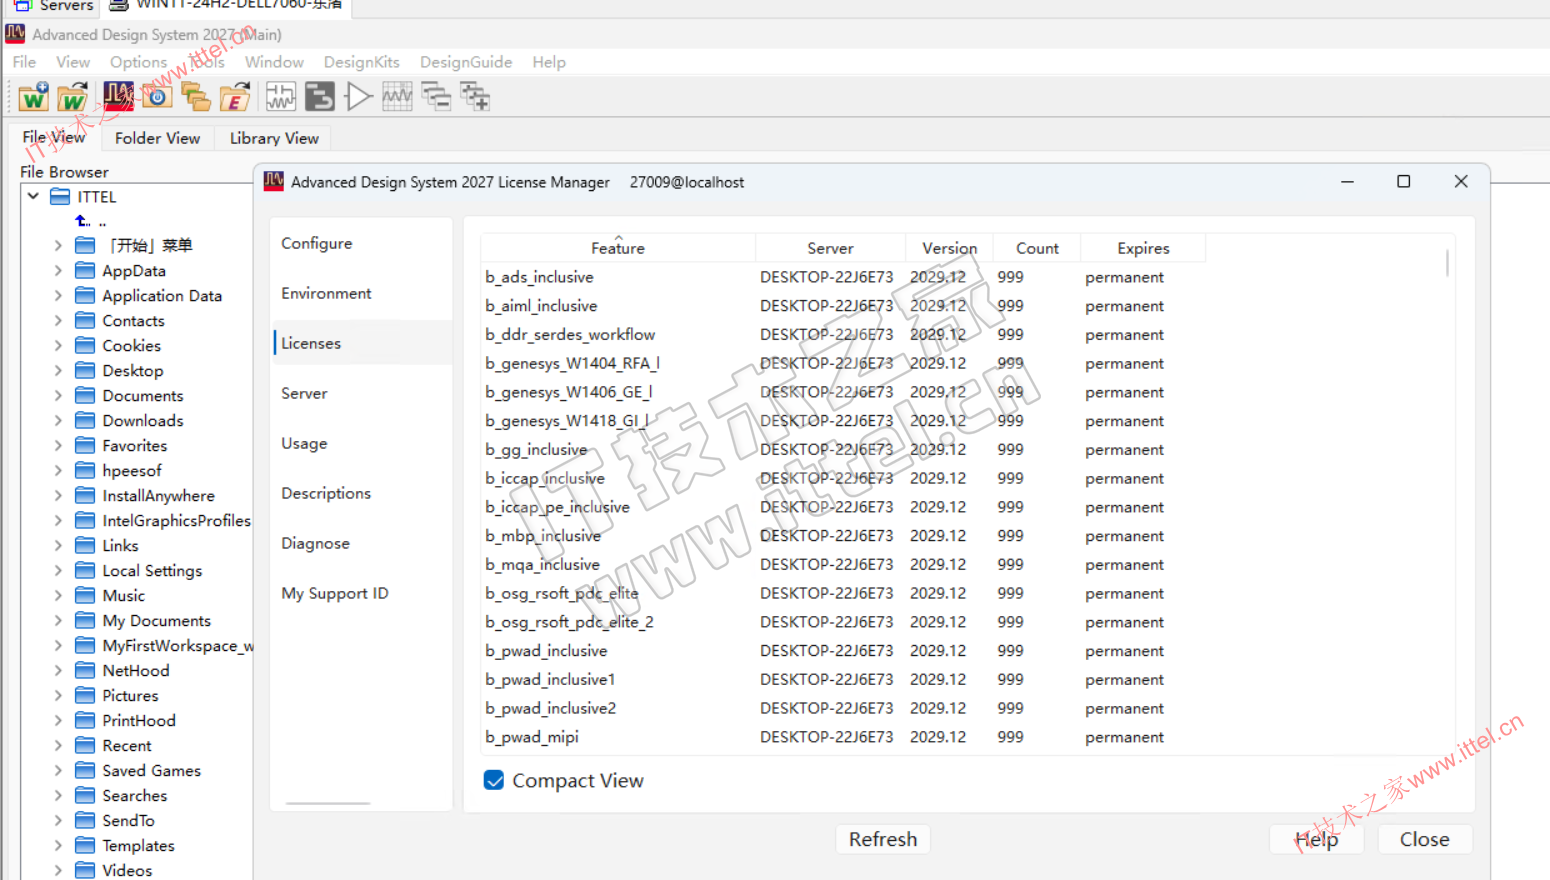
Task: Switch to the Folder View tab
Action: [x=157, y=138]
